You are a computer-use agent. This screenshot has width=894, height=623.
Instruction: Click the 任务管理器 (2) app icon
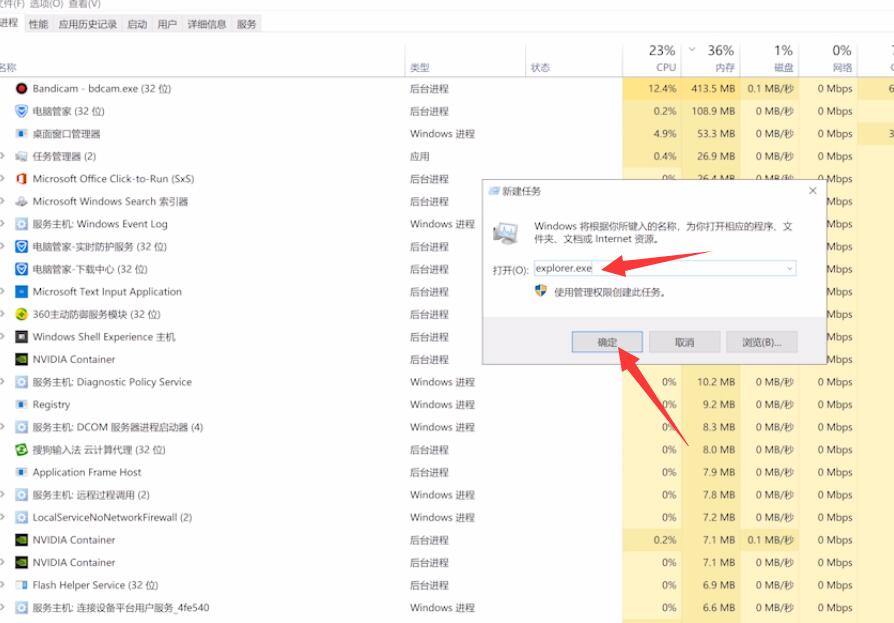(x=21, y=156)
